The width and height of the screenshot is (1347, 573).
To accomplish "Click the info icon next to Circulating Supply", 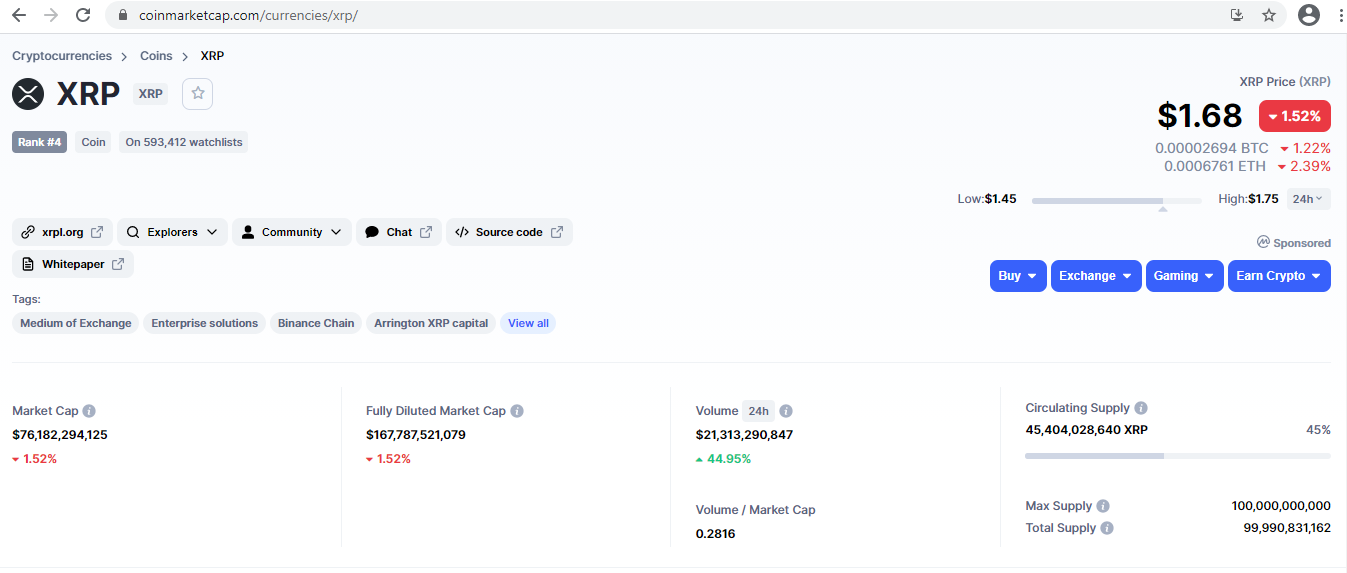I will point(1141,408).
